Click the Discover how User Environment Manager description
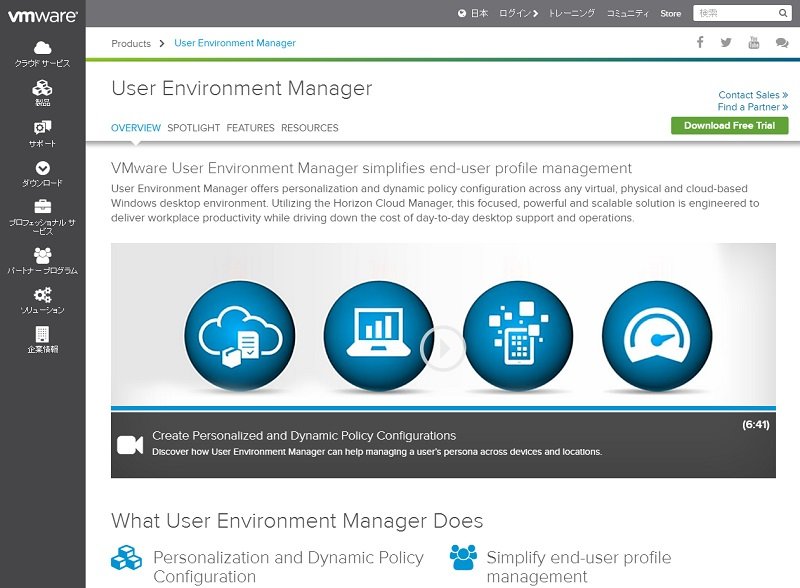 tap(377, 452)
